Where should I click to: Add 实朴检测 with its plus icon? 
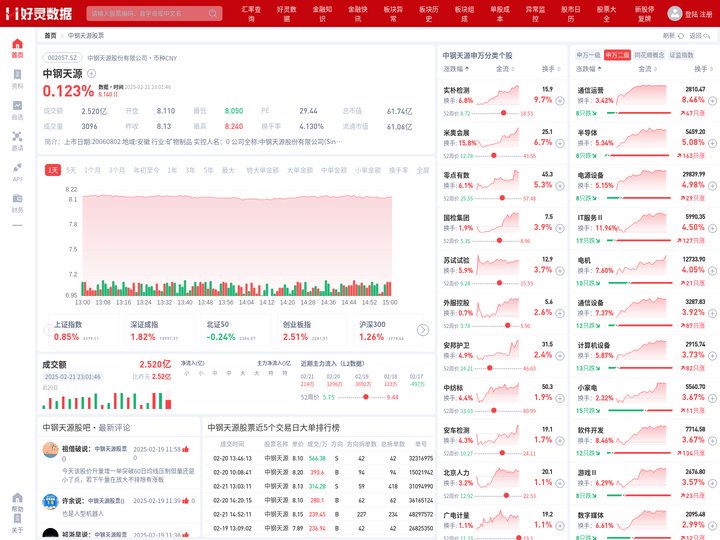click(x=560, y=101)
